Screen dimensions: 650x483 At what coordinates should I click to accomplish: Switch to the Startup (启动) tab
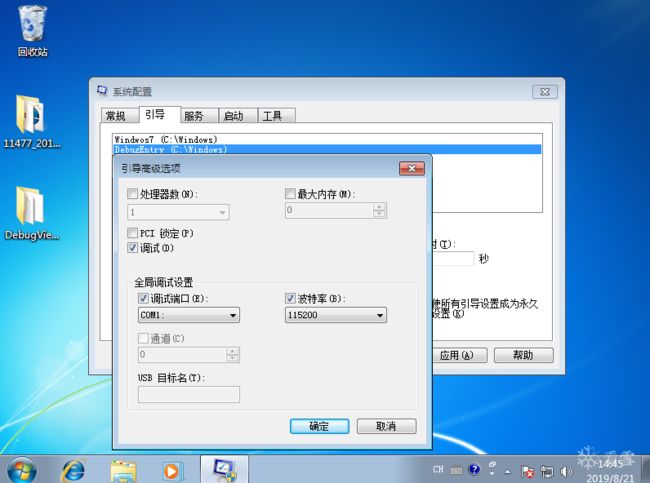pos(237,116)
